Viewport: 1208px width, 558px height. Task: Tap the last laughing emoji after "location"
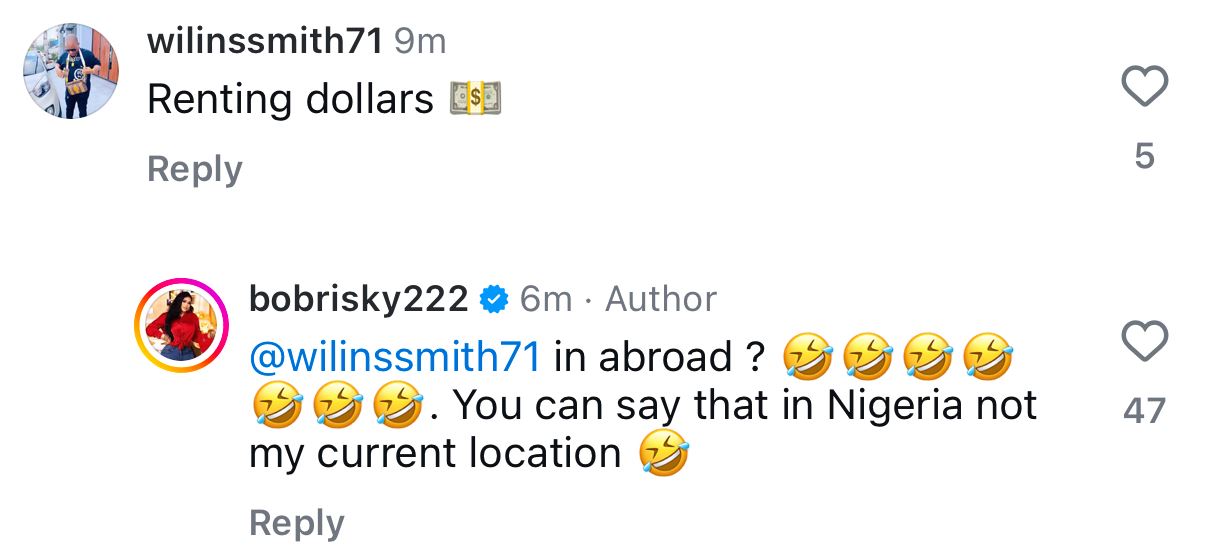[665, 454]
